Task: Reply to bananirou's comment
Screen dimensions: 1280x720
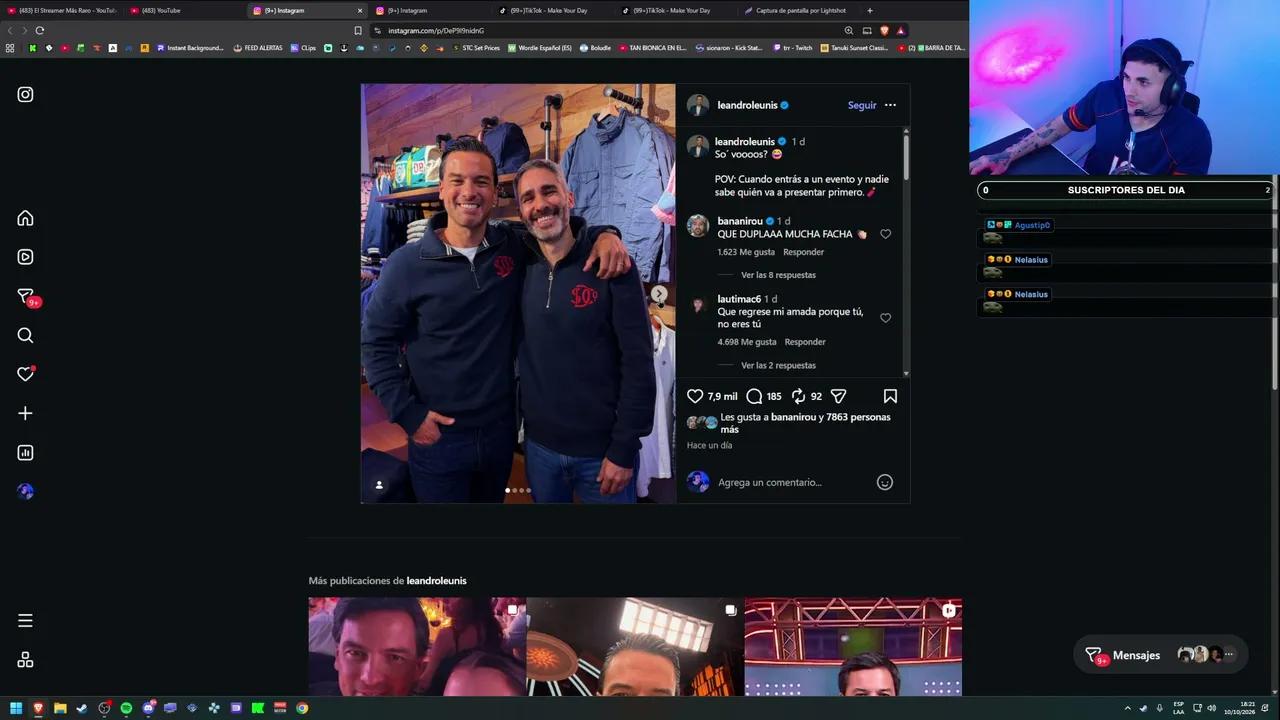Action: (804, 252)
